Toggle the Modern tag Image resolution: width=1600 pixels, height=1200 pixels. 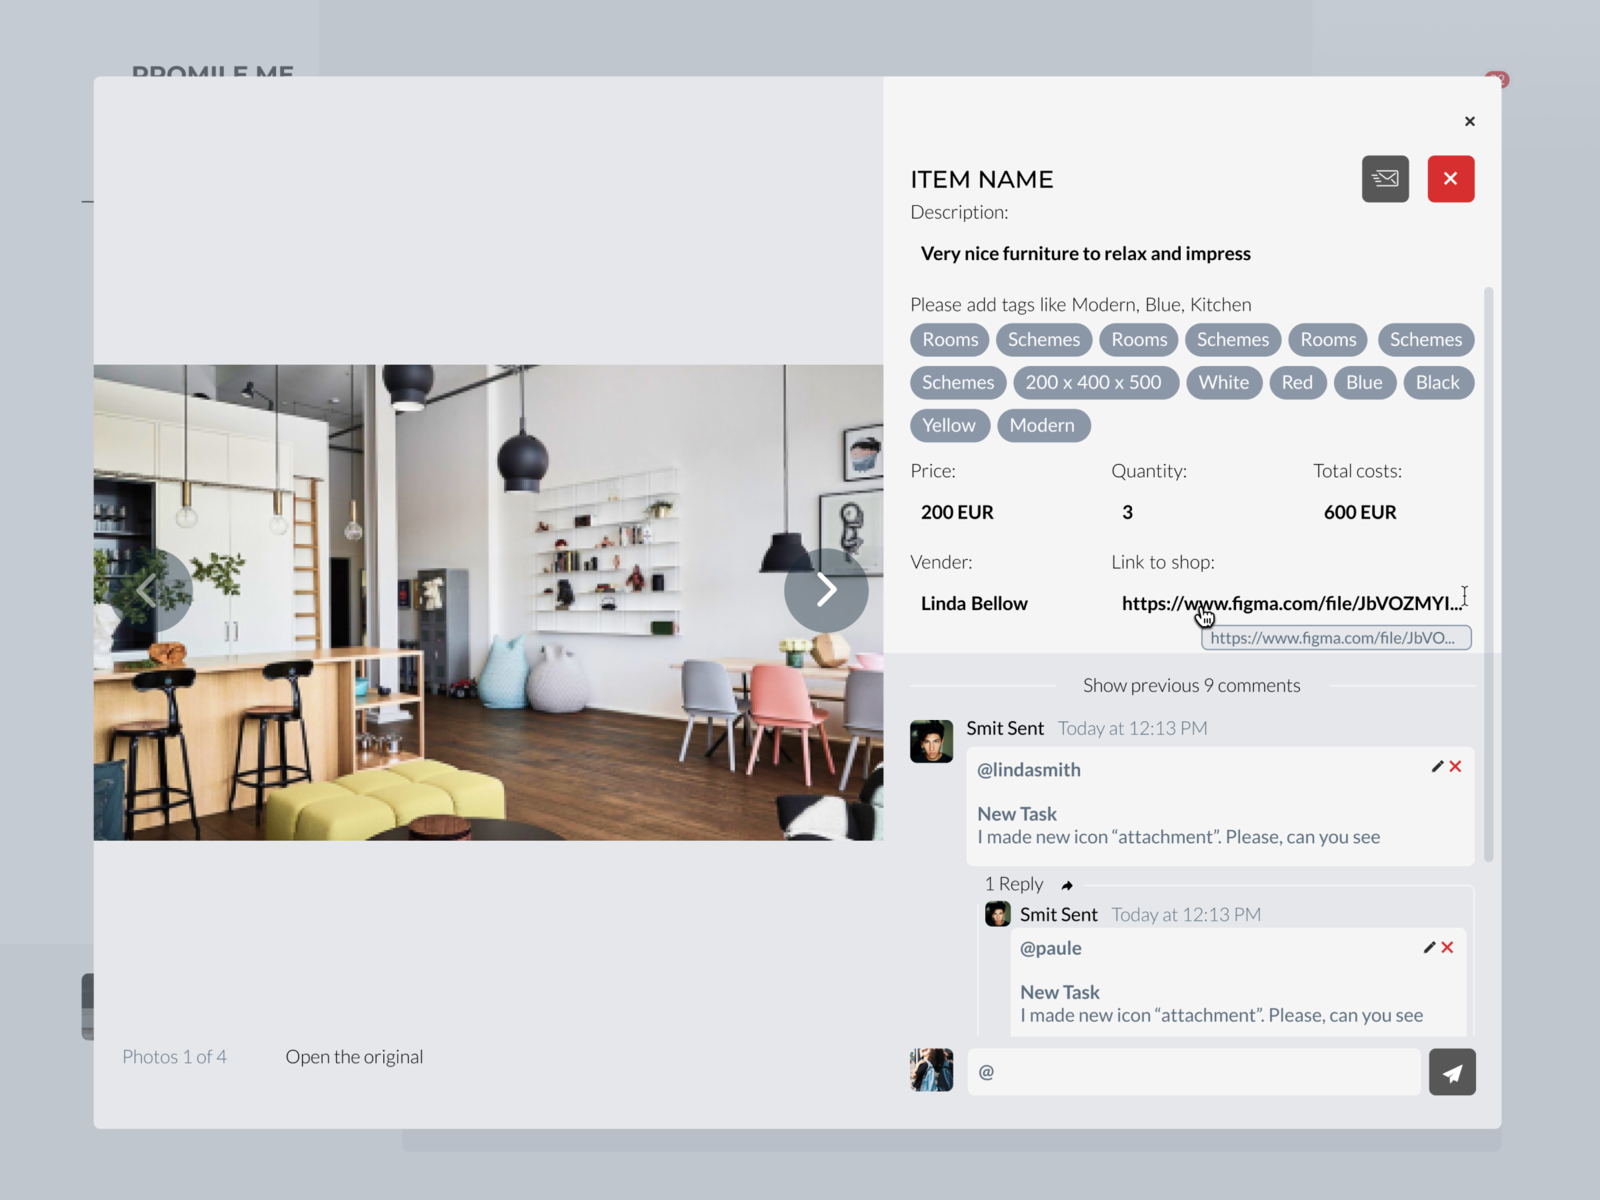click(x=1043, y=425)
